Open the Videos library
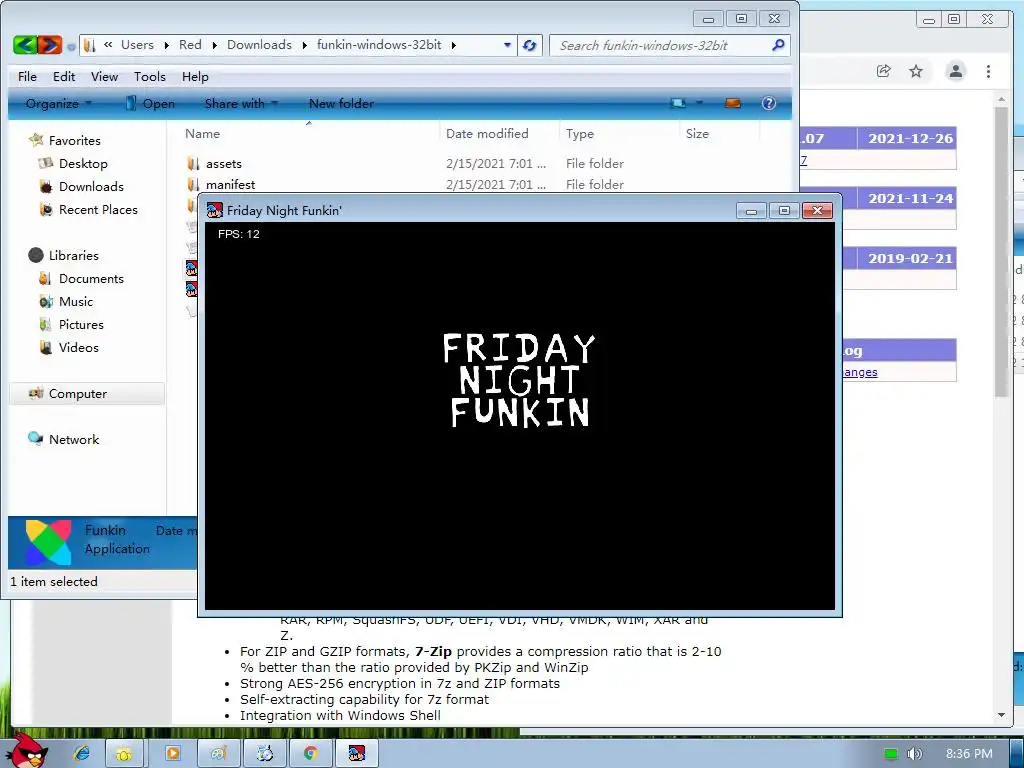Screen dimensions: 1024x768 click(78, 347)
